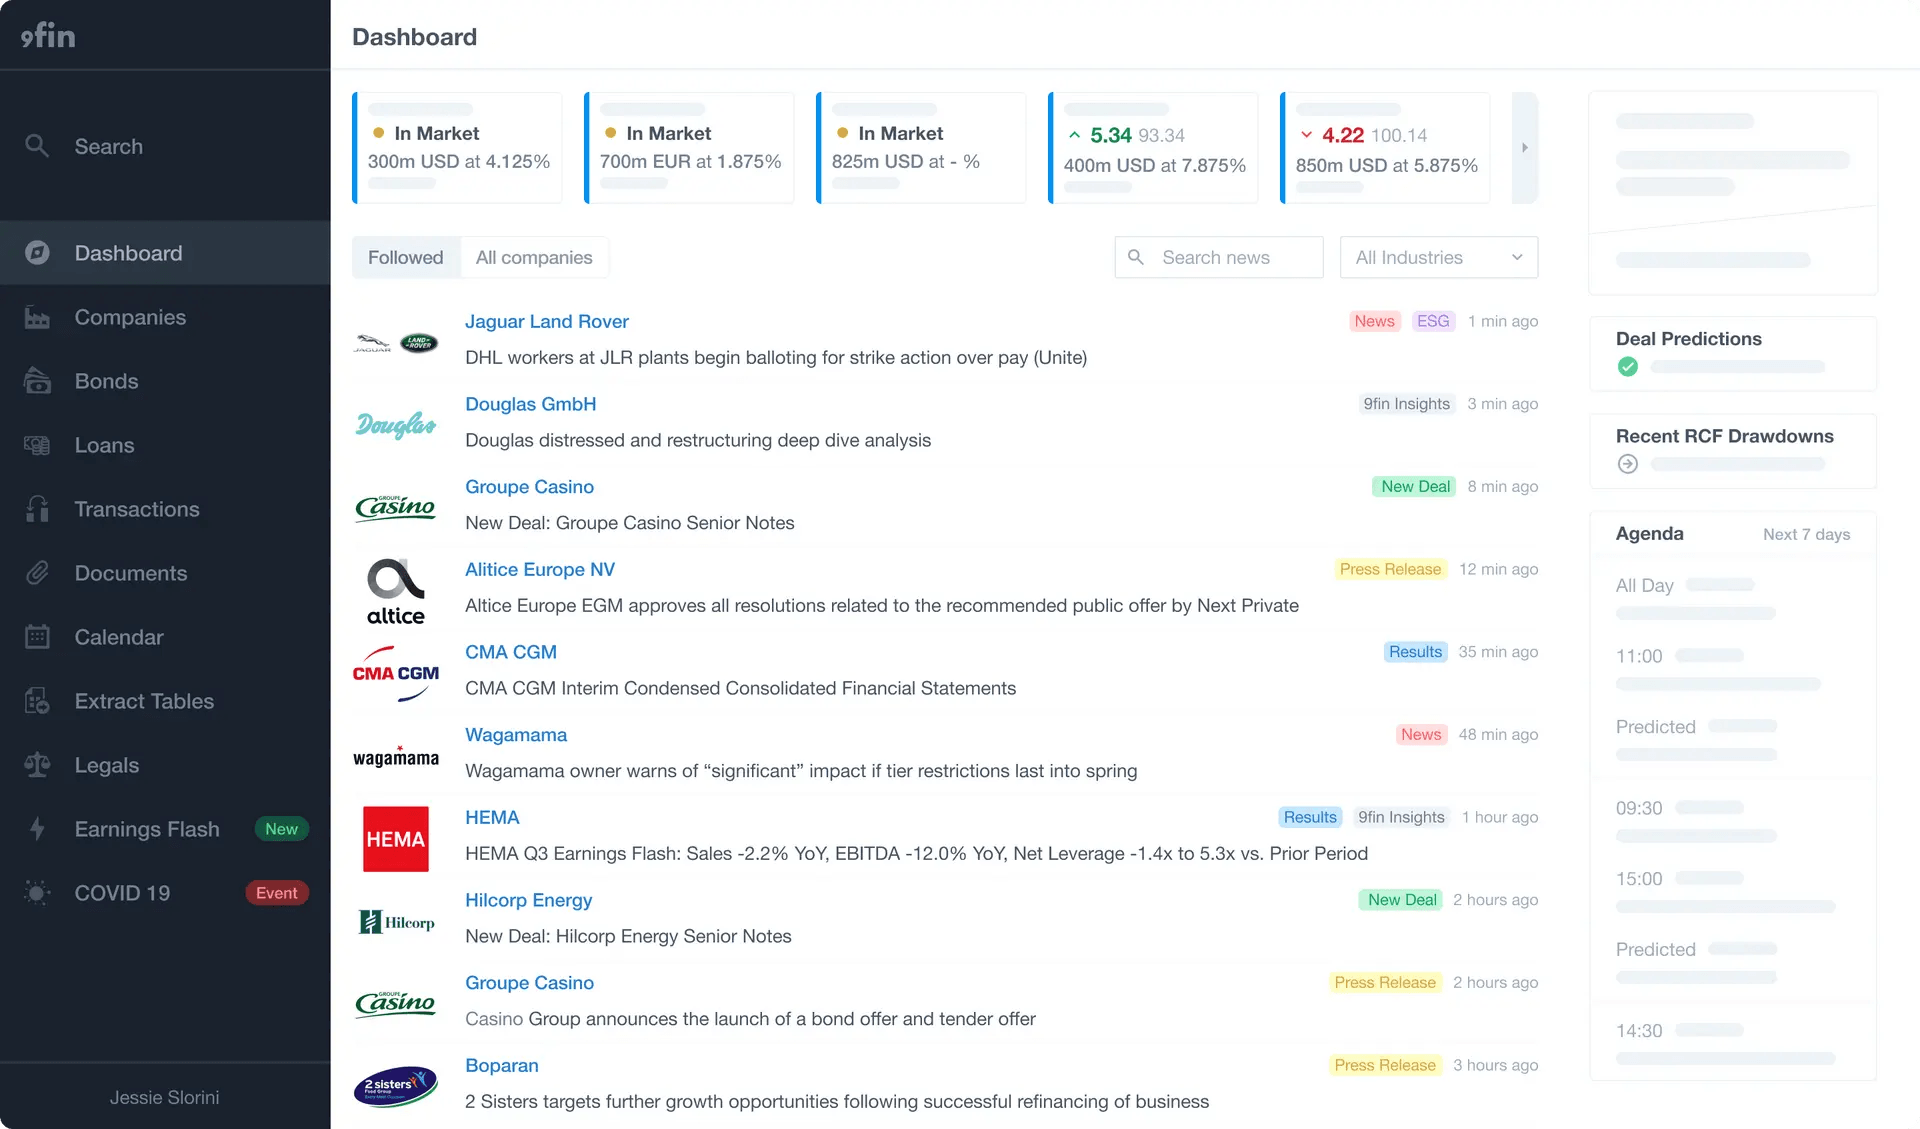Open the Jaguar Land Rover company link
The image size is (1920, 1129).
click(x=547, y=321)
